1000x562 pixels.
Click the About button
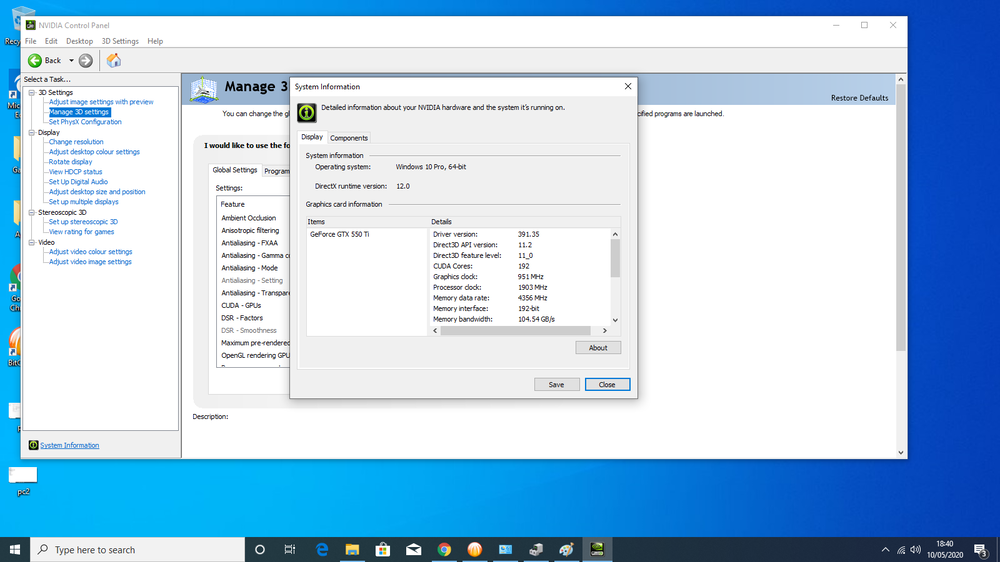click(x=598, y=348)
